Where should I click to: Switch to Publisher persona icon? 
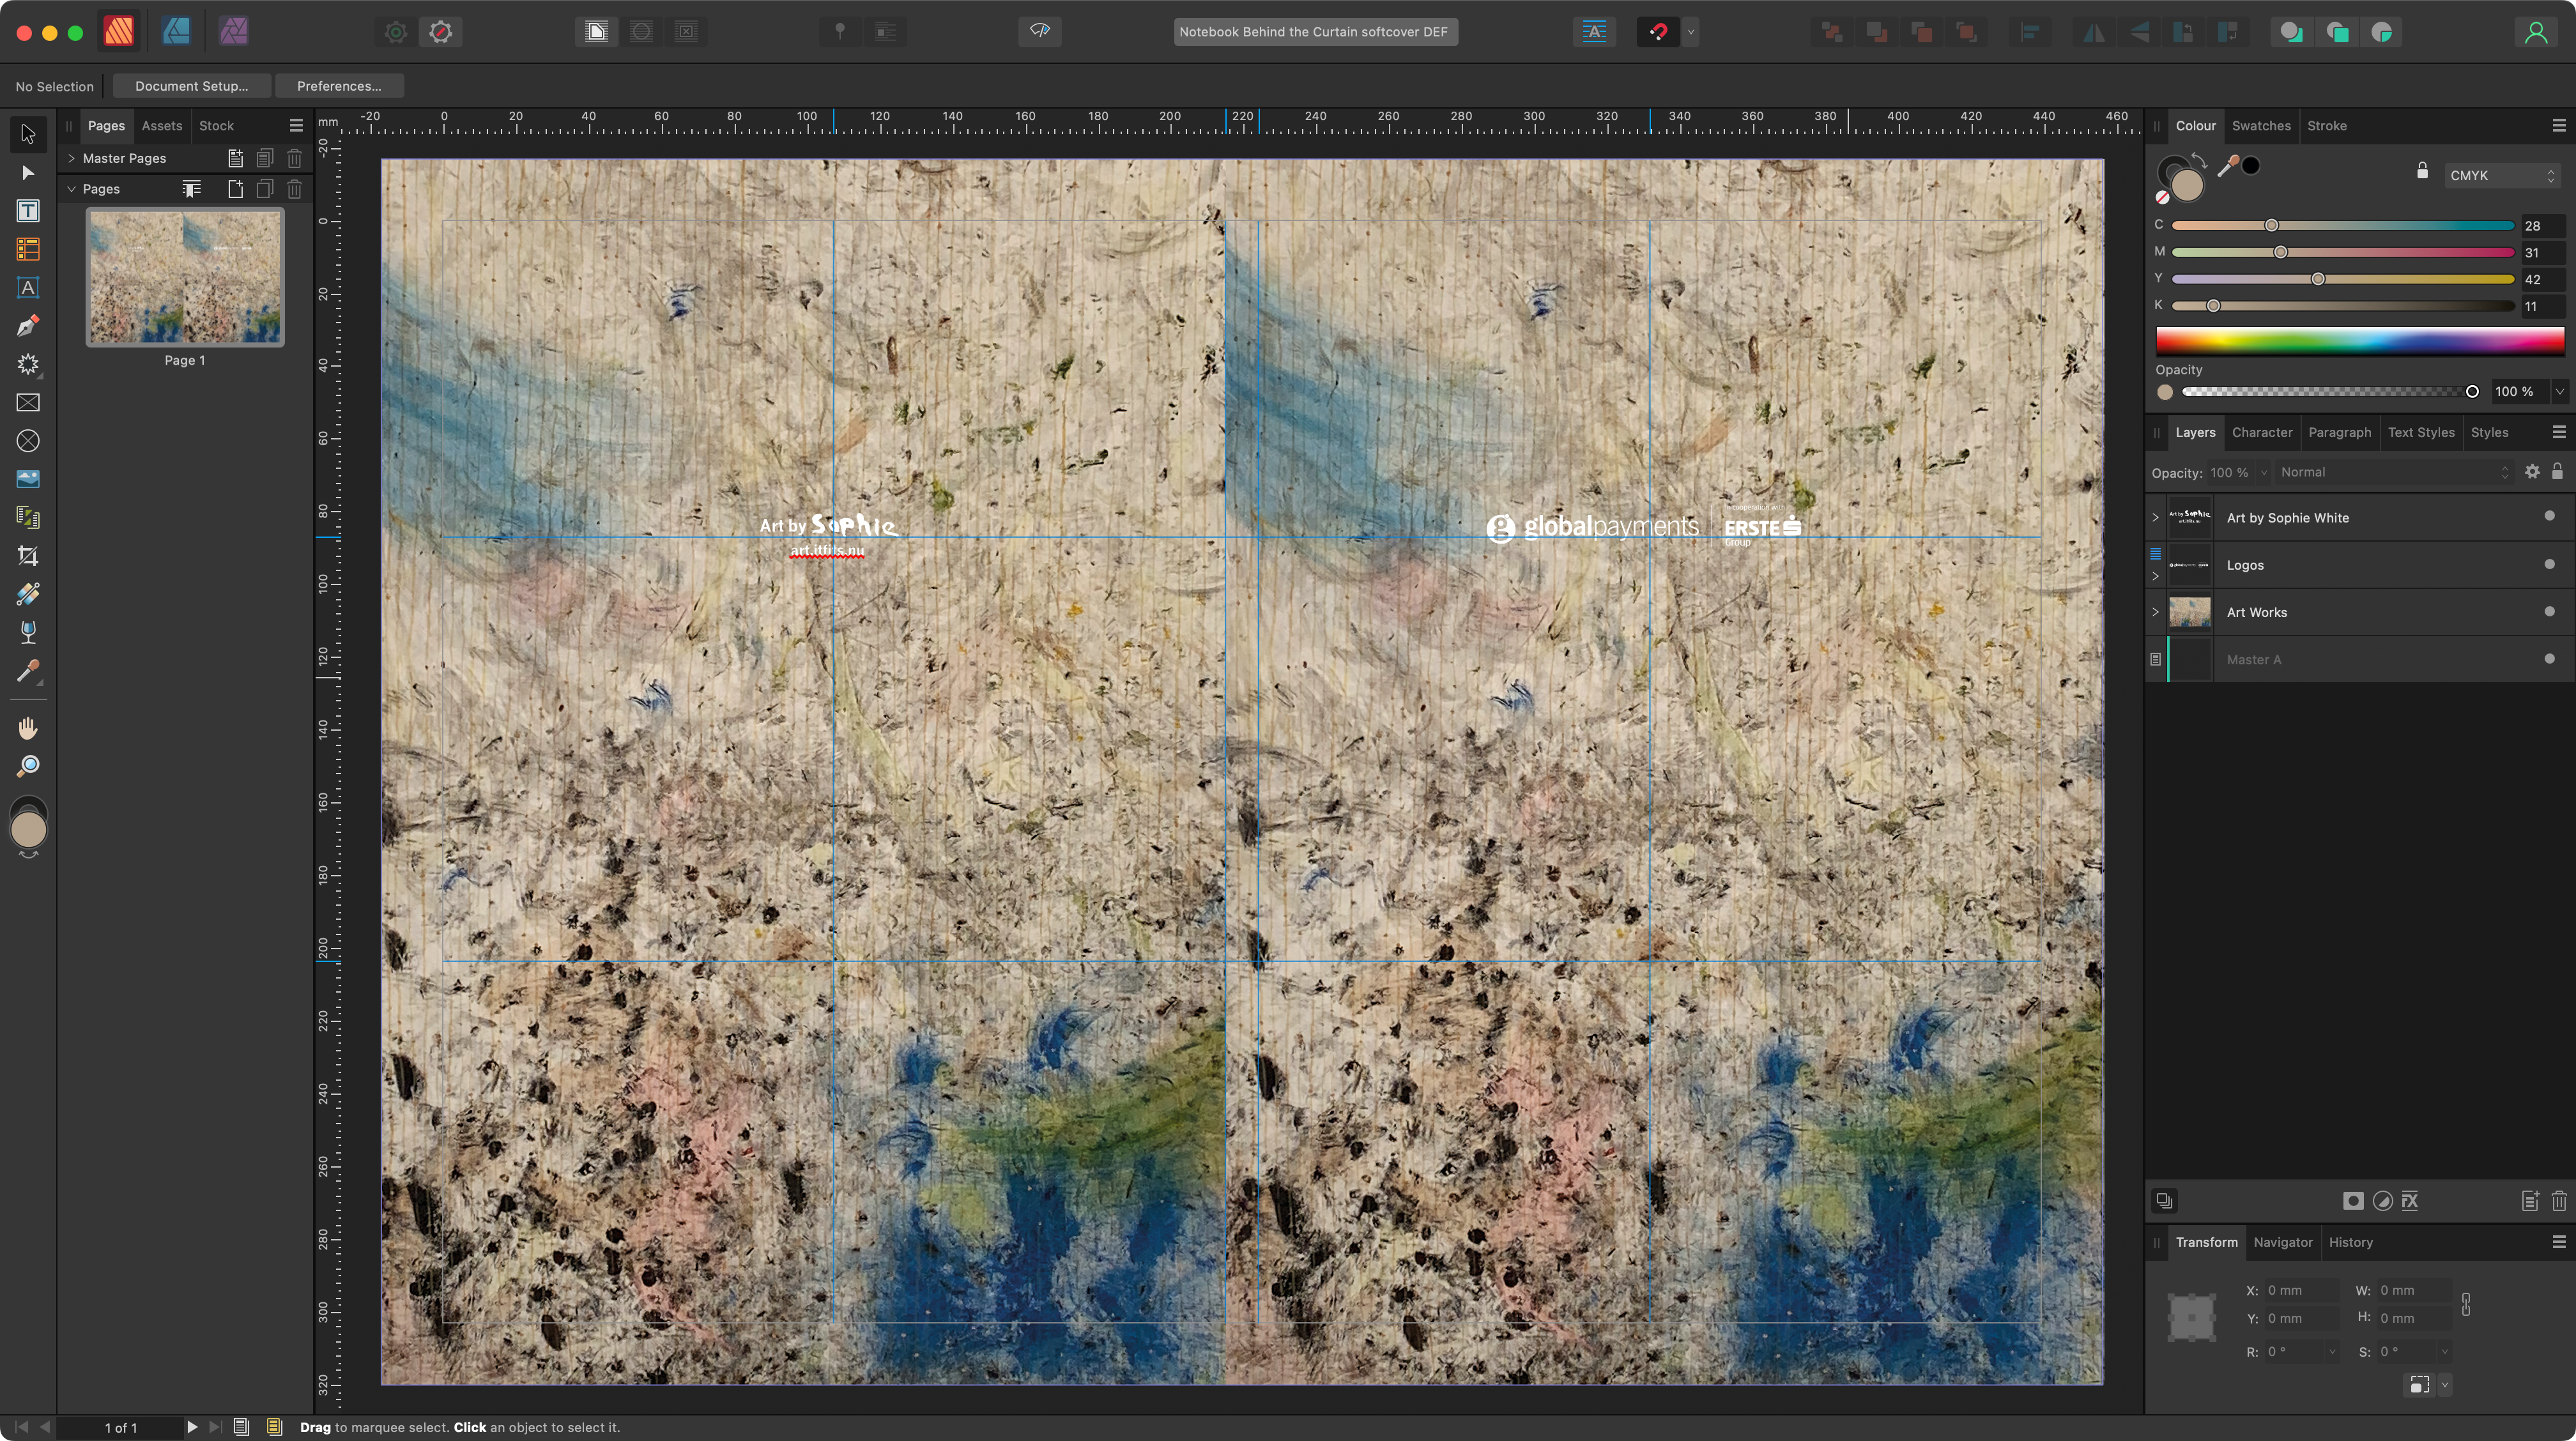(119, 31)
